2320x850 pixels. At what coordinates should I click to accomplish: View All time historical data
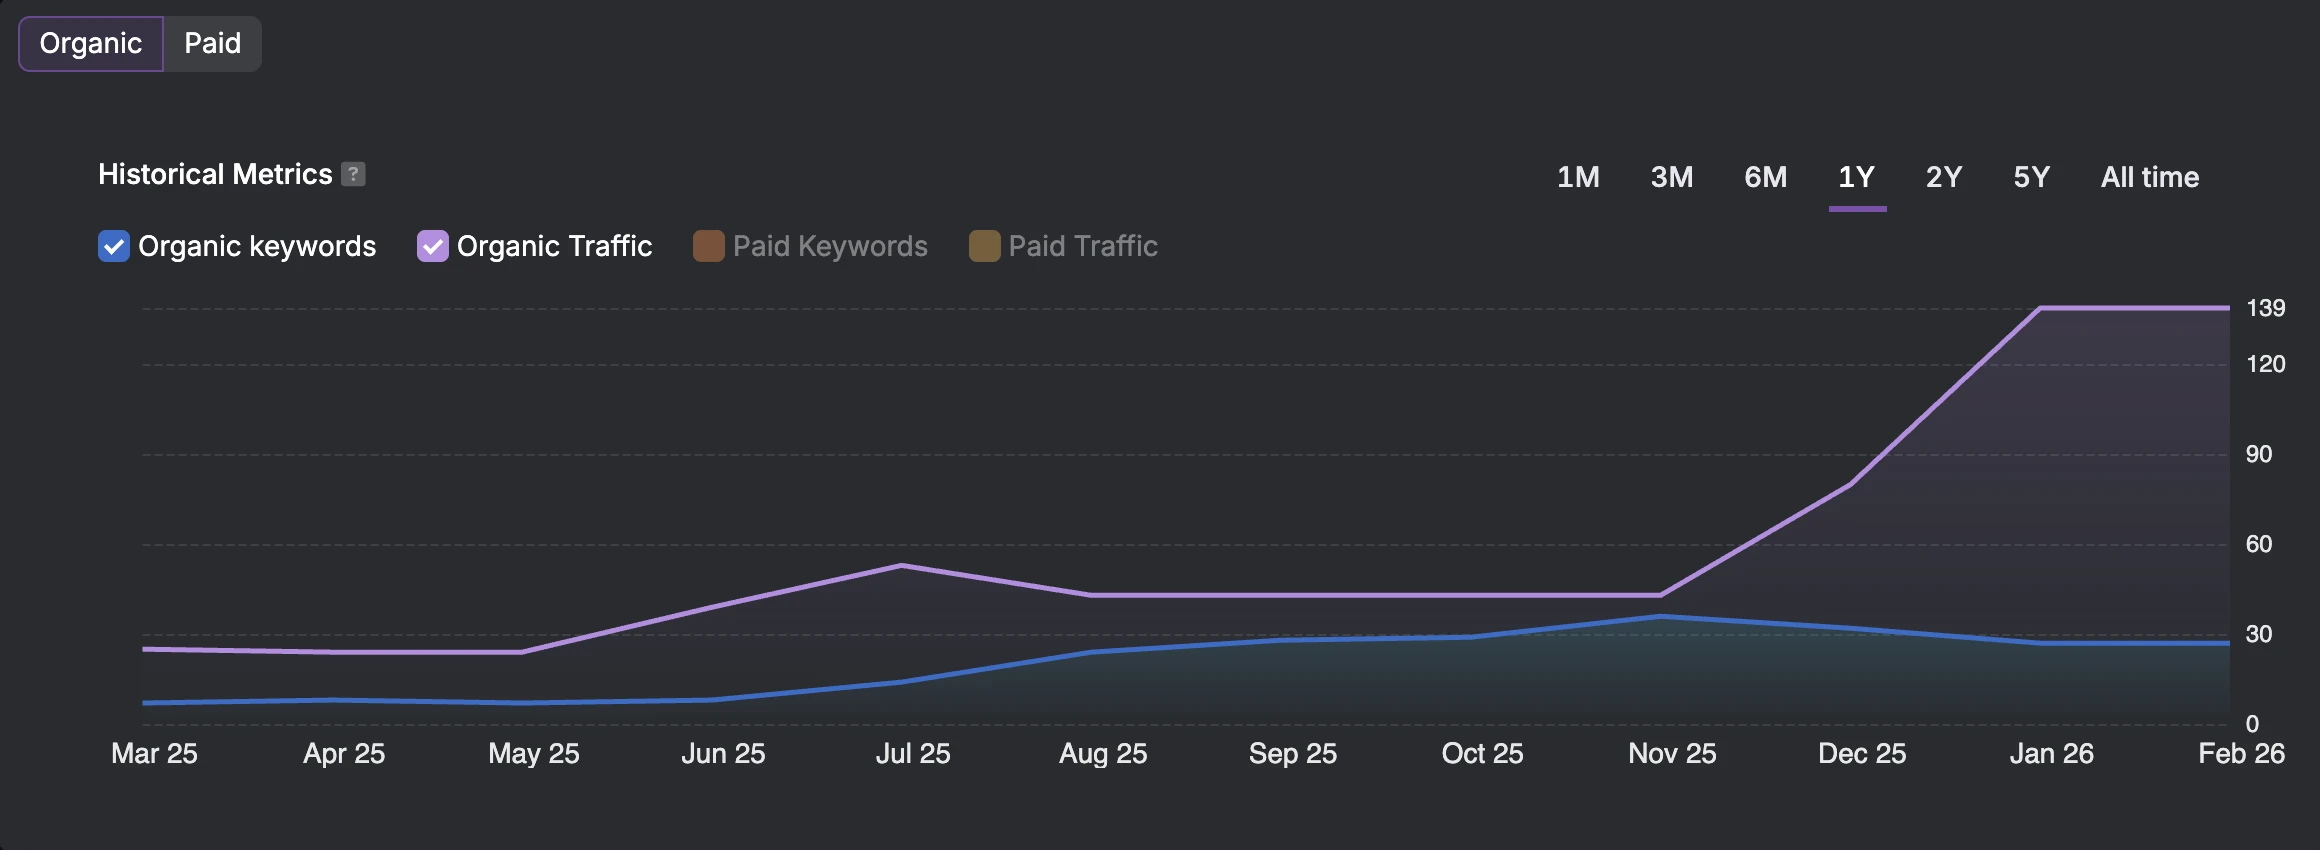[2149, 177]
